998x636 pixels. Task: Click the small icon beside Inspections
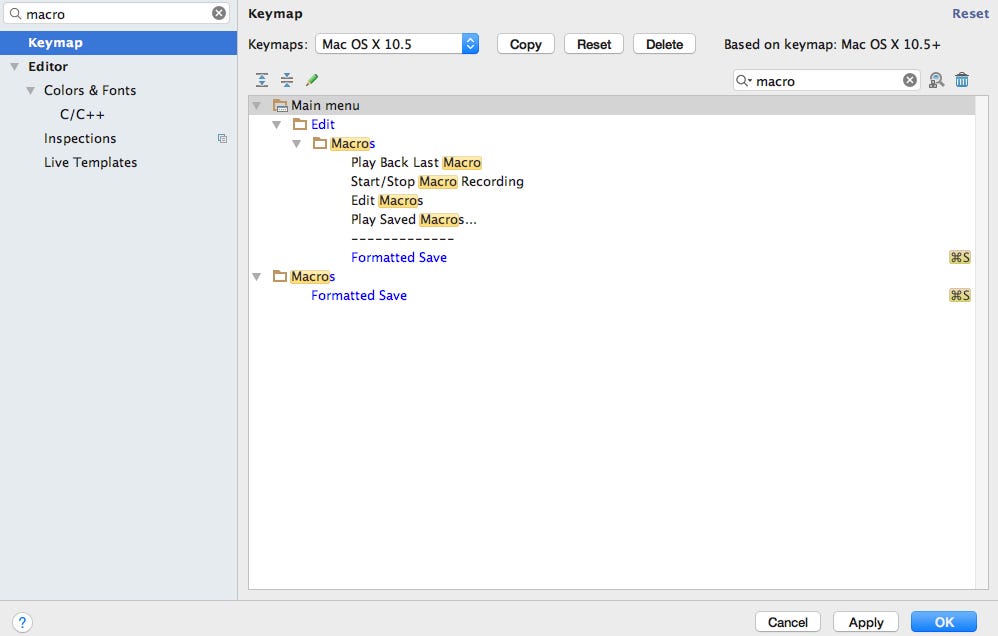pos(222,138)
